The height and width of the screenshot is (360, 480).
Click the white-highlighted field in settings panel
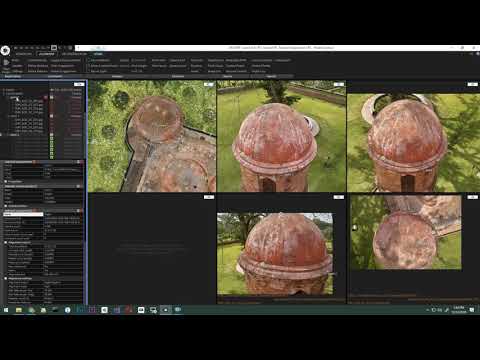[23, 214]
